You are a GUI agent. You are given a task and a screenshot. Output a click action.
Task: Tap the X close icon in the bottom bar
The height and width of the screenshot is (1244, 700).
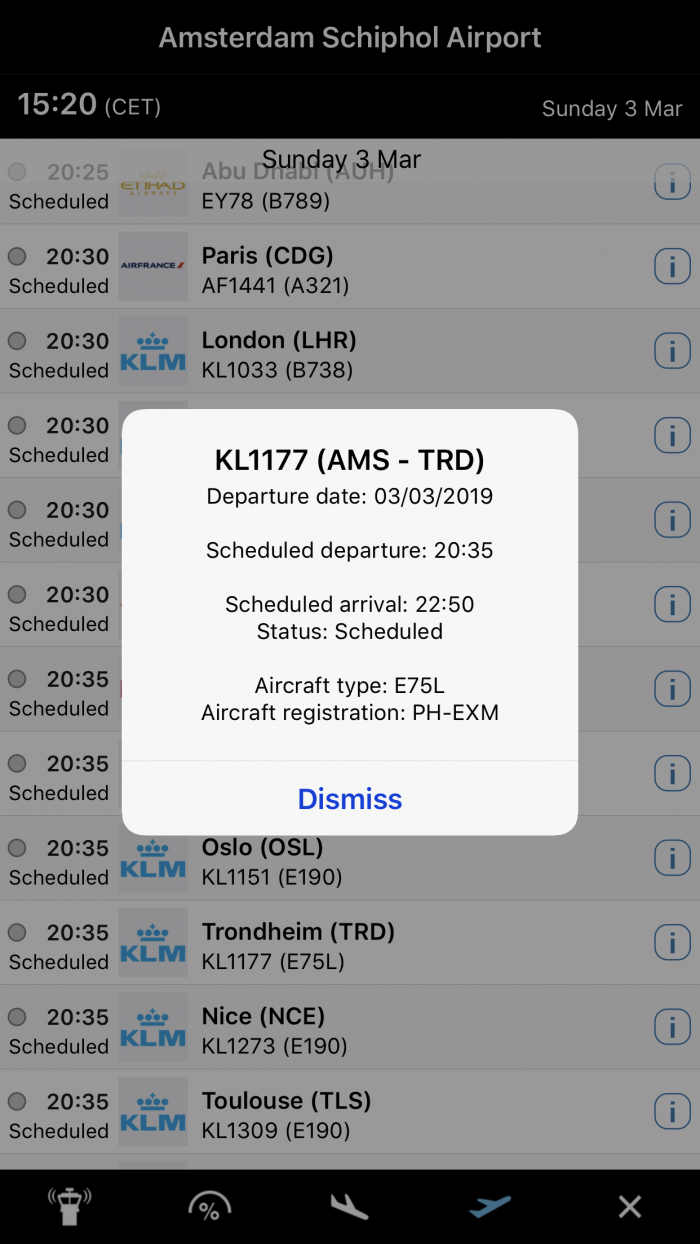tap(630, 1206)
